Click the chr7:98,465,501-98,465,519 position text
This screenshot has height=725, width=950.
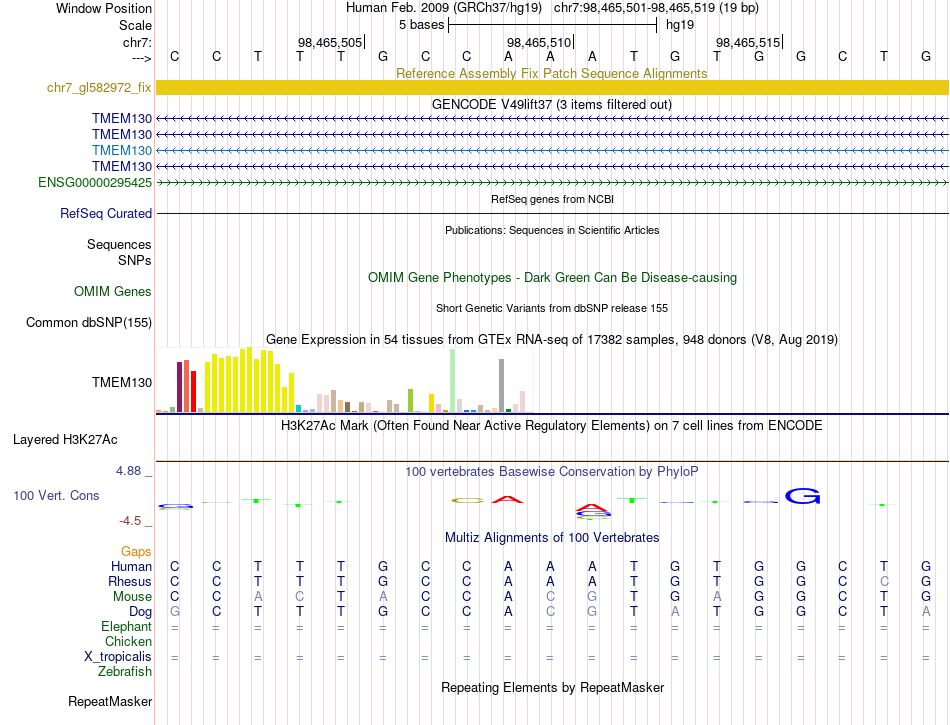coord(656,8)
